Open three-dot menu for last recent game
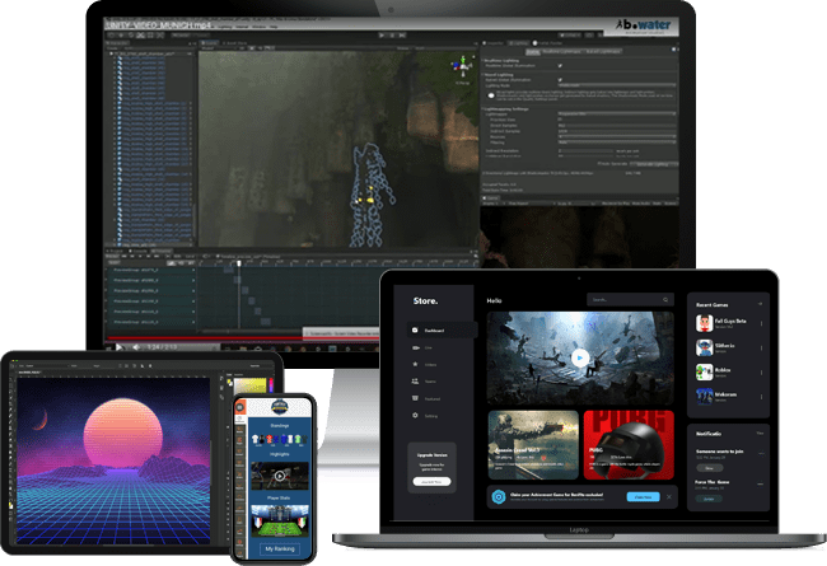Screen dimensions: 827x566 761,397
